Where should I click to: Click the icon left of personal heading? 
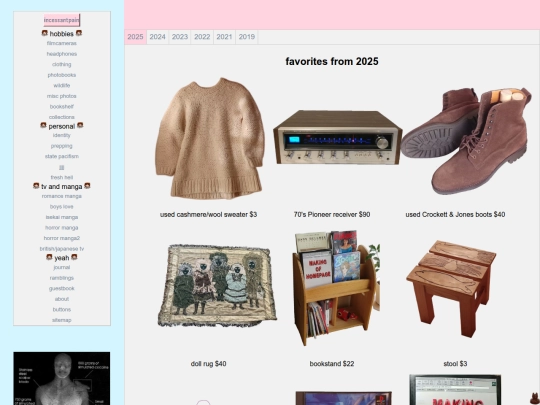click(x=43, y=125)
